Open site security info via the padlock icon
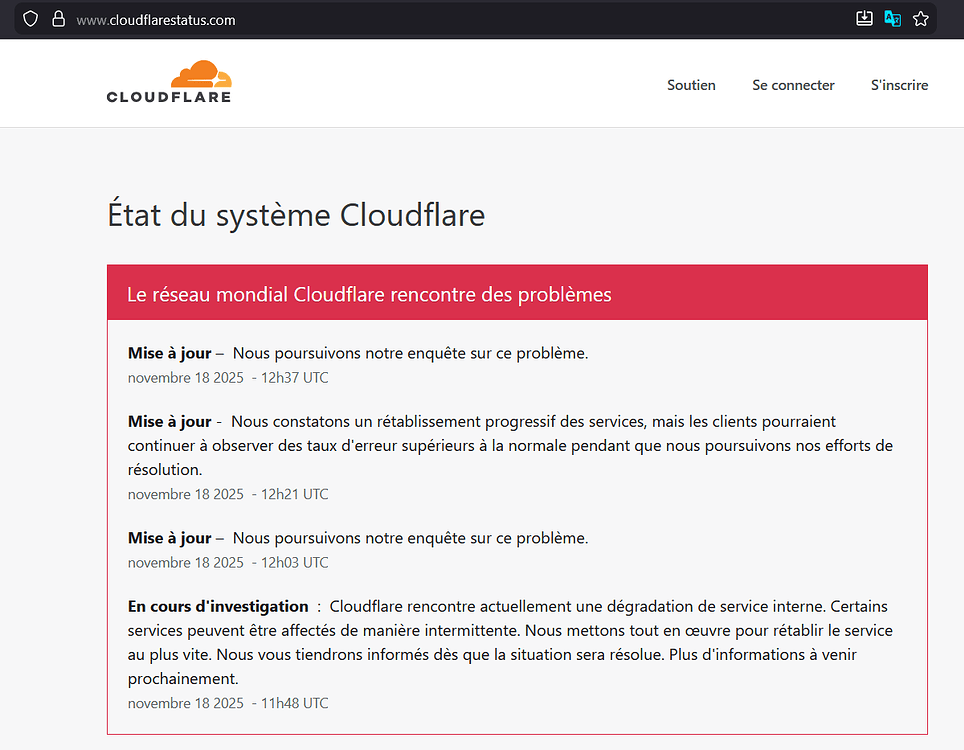Screen dimensions: 964x750 (x=58, y=18)
